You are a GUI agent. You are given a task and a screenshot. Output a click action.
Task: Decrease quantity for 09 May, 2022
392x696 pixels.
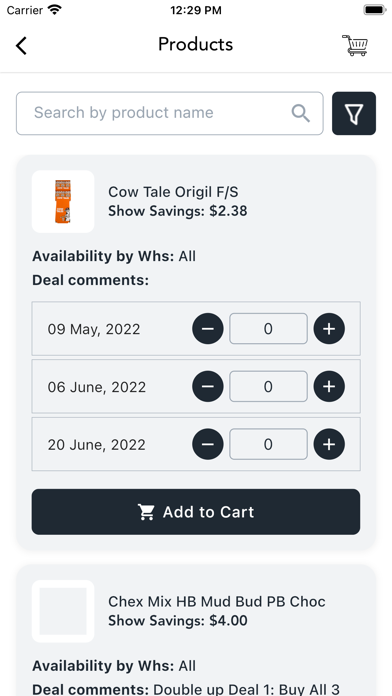(x=208, y=328)
